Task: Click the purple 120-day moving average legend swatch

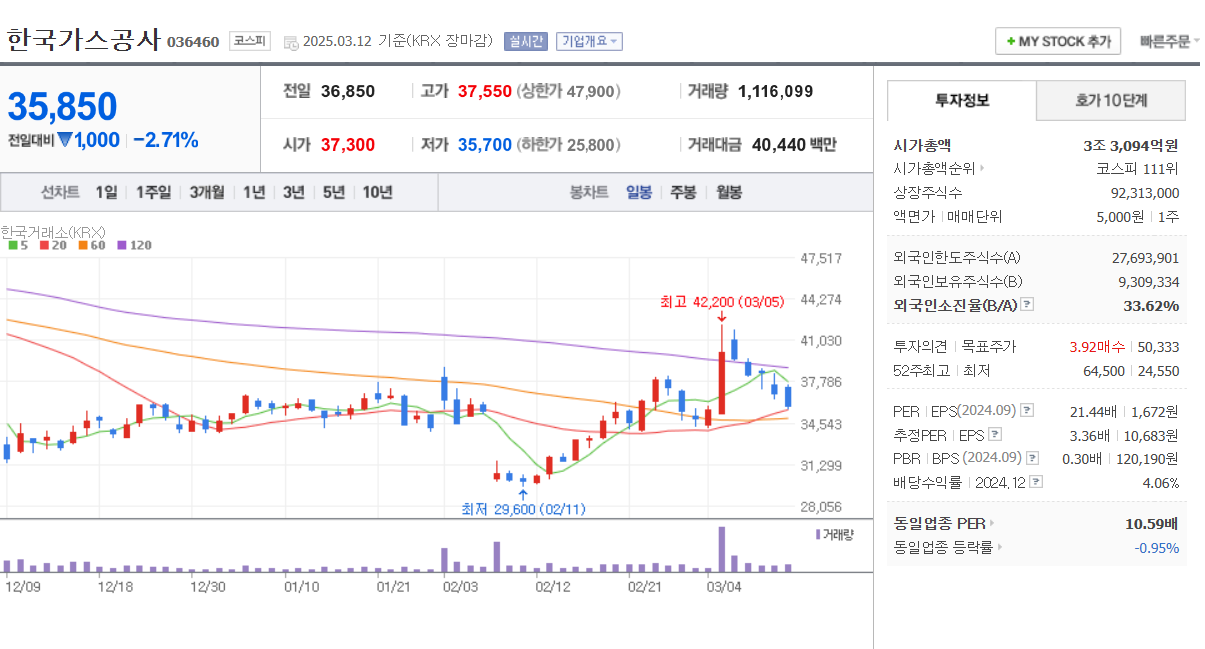Action: click(x=121, y=245)
